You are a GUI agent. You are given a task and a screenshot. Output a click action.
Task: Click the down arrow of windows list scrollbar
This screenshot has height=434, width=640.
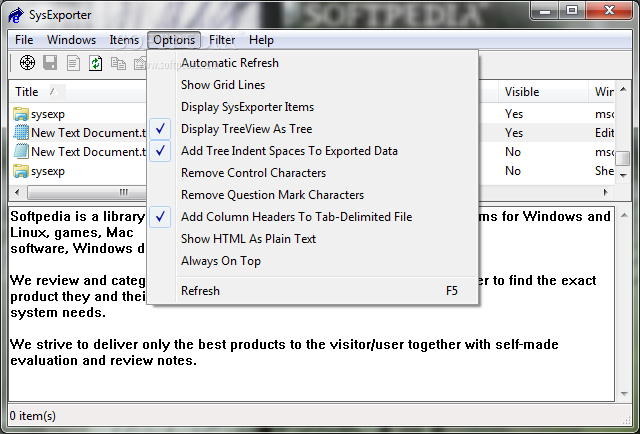[623, 176]
